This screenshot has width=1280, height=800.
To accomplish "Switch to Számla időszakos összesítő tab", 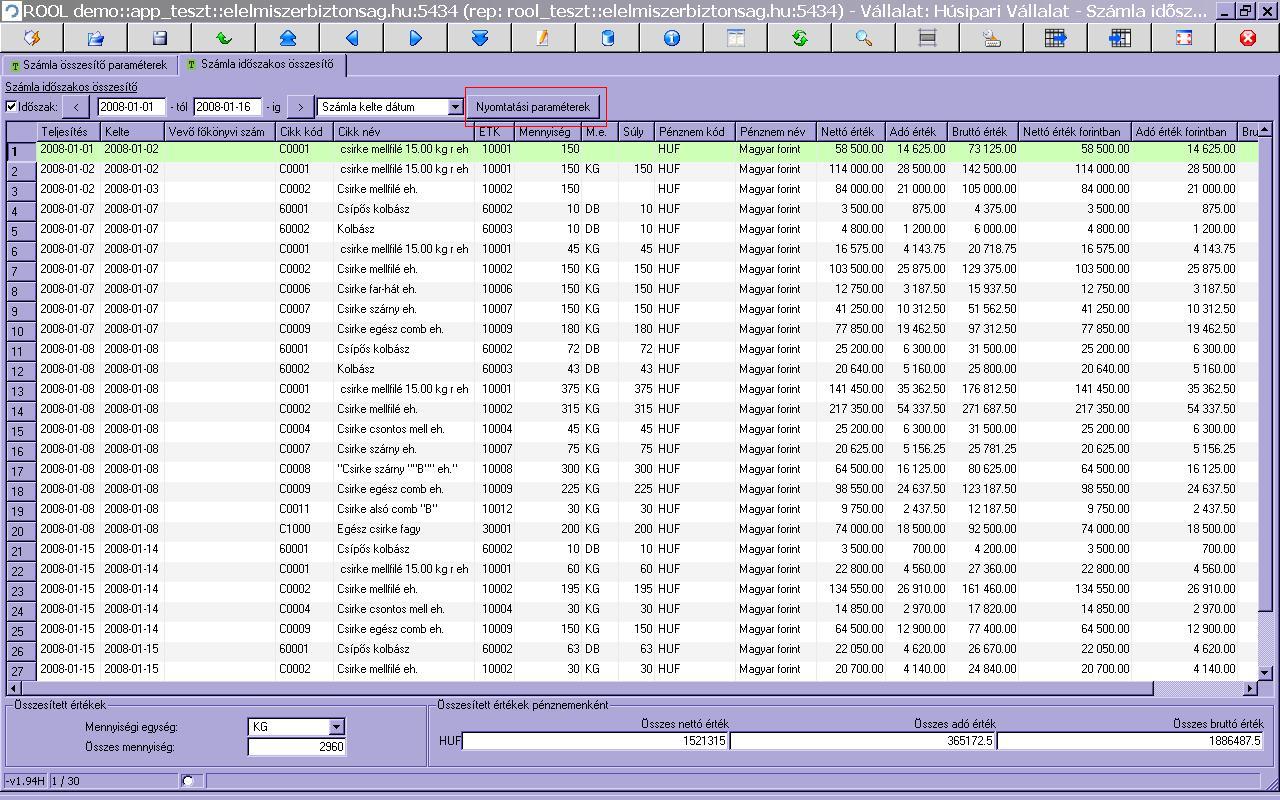I will tap(264, 65).
